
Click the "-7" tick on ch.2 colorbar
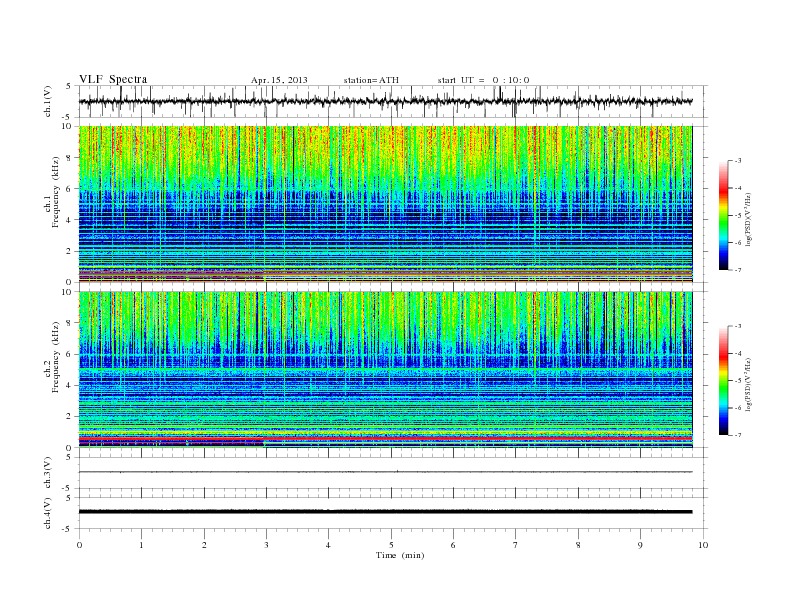point(738,435)
